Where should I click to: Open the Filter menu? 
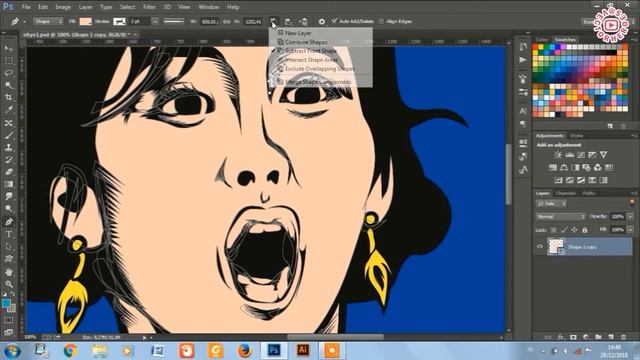[x=149, y=7]
